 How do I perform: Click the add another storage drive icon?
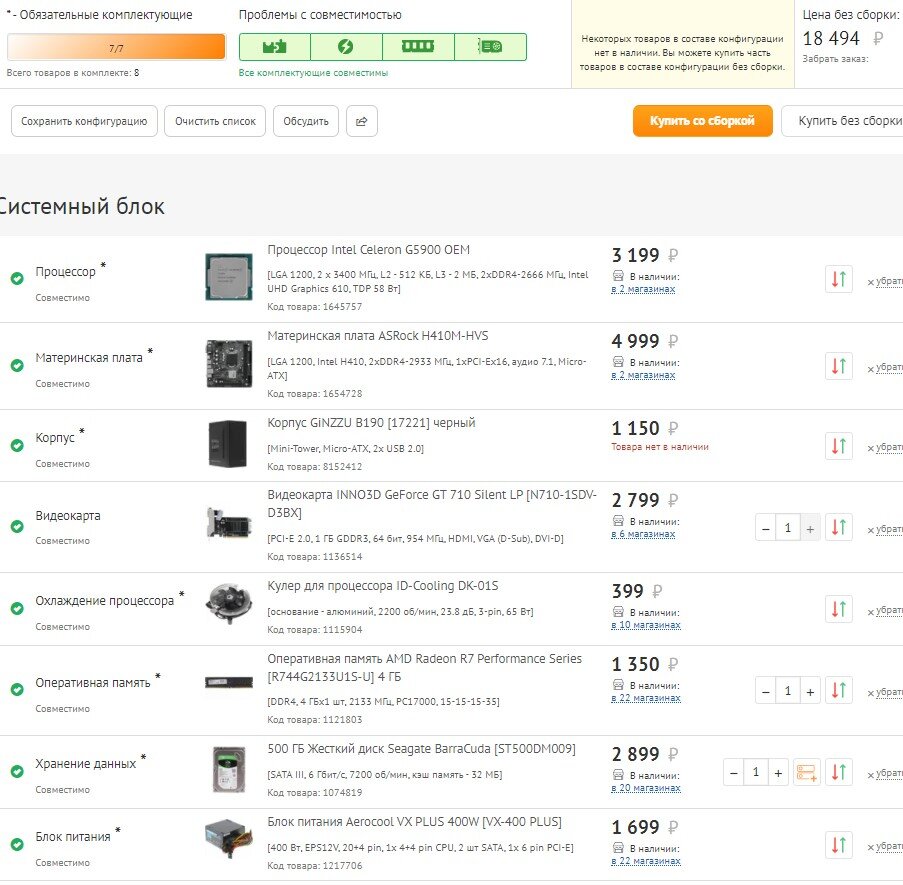tap(806, 772)
